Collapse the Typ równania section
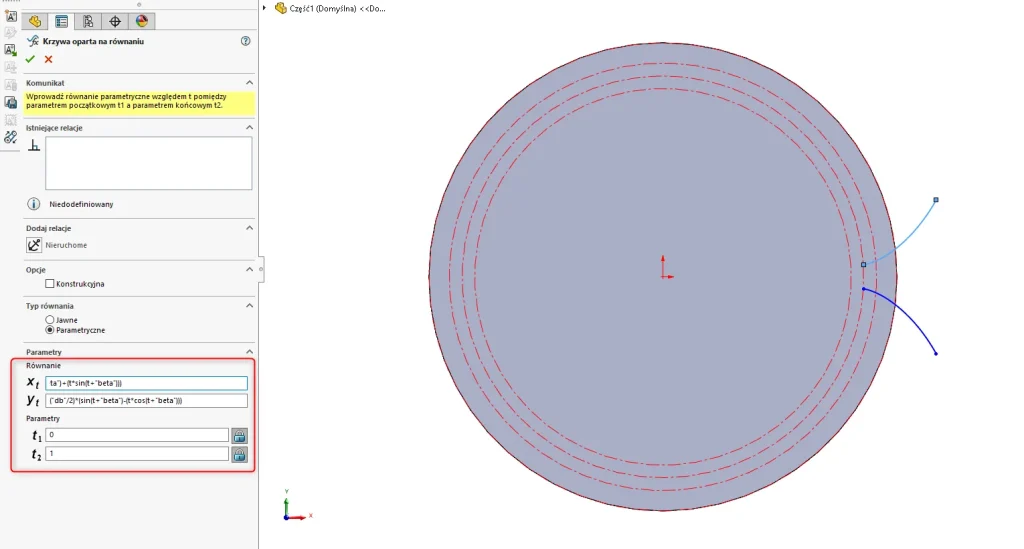 (x=249, y=305)
